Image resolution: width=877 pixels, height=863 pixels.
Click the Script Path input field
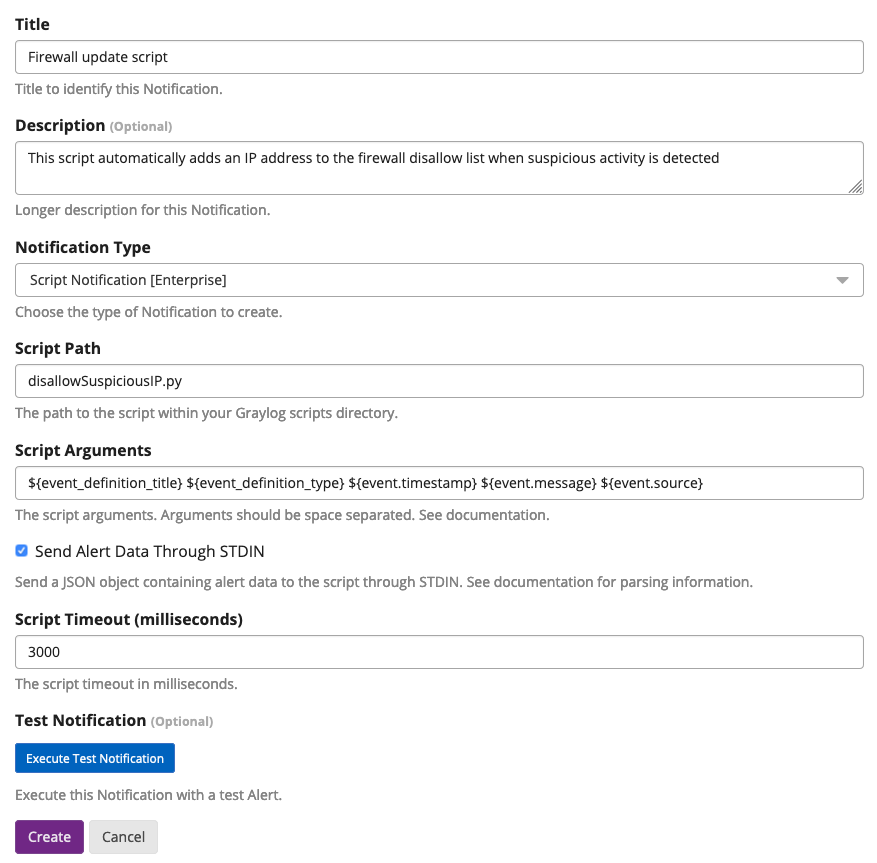[439, 381]
